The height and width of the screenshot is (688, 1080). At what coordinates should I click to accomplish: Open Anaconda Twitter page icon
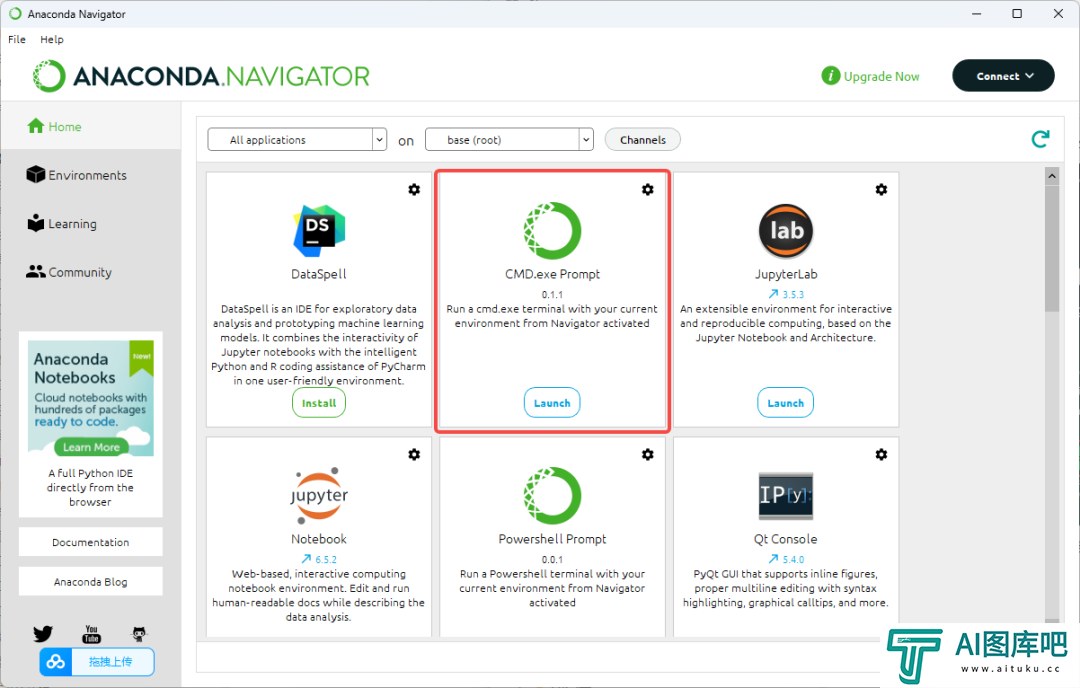[43, 634]
